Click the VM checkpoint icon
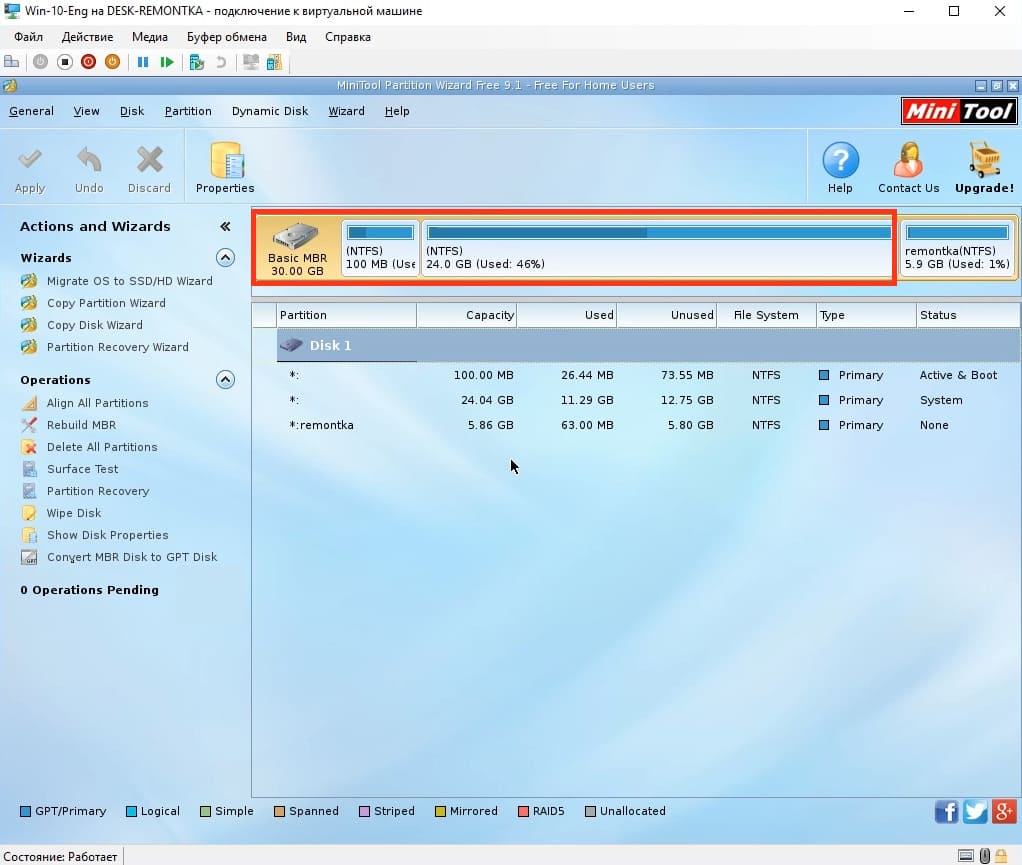1022x865 pixels. (196, 62)
